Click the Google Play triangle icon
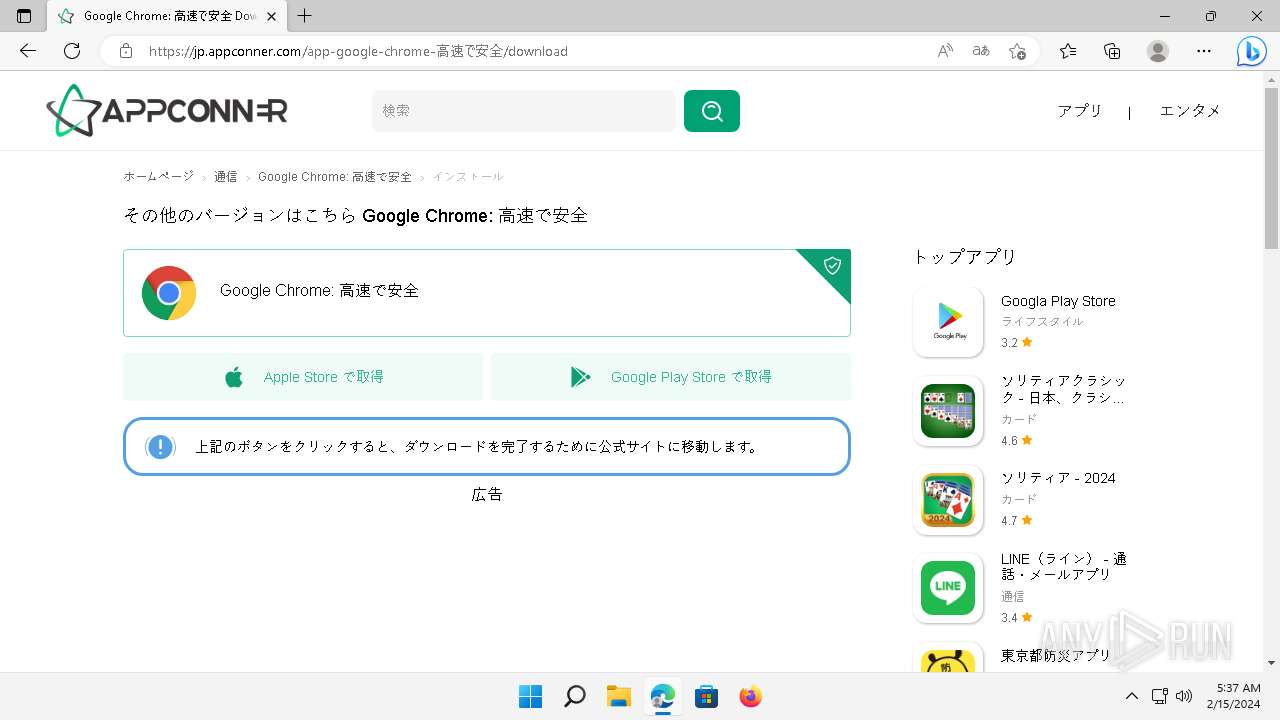 point(580,377)
